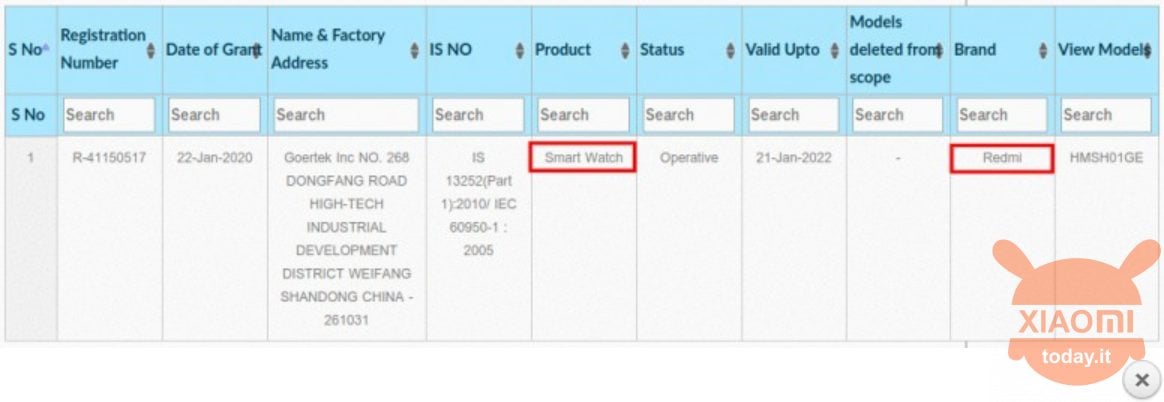Sort table by Product column
This screenshot has height=402, width=1164.
[626, 50]
